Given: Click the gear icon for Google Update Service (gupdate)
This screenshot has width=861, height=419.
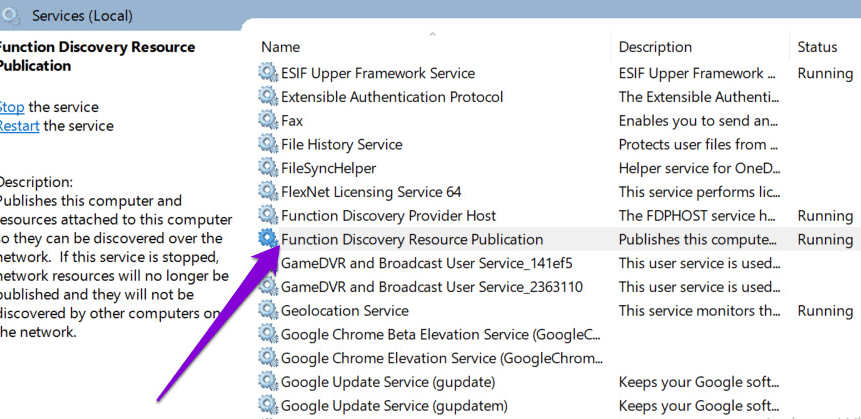Looking at the screenshot, I should [268, 381].
